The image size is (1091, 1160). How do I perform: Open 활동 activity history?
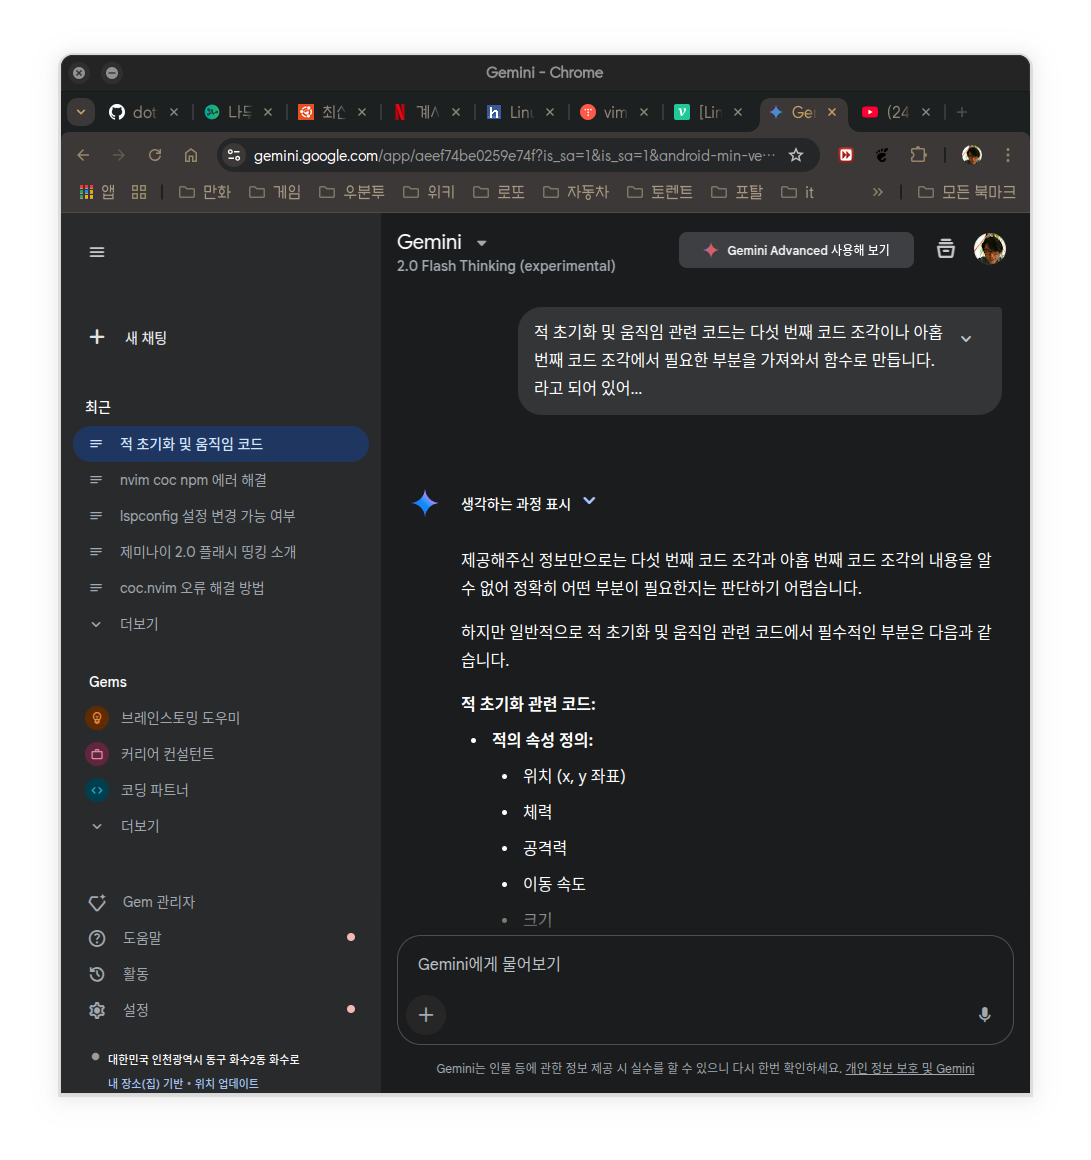point(220,974)
